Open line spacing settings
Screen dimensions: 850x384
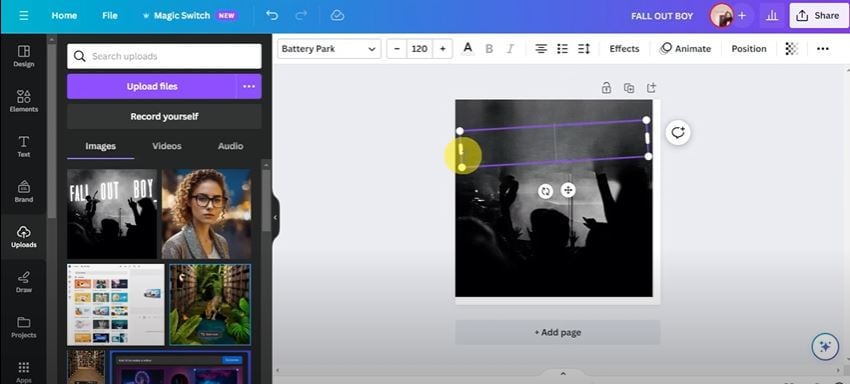[x=584, y=49]
